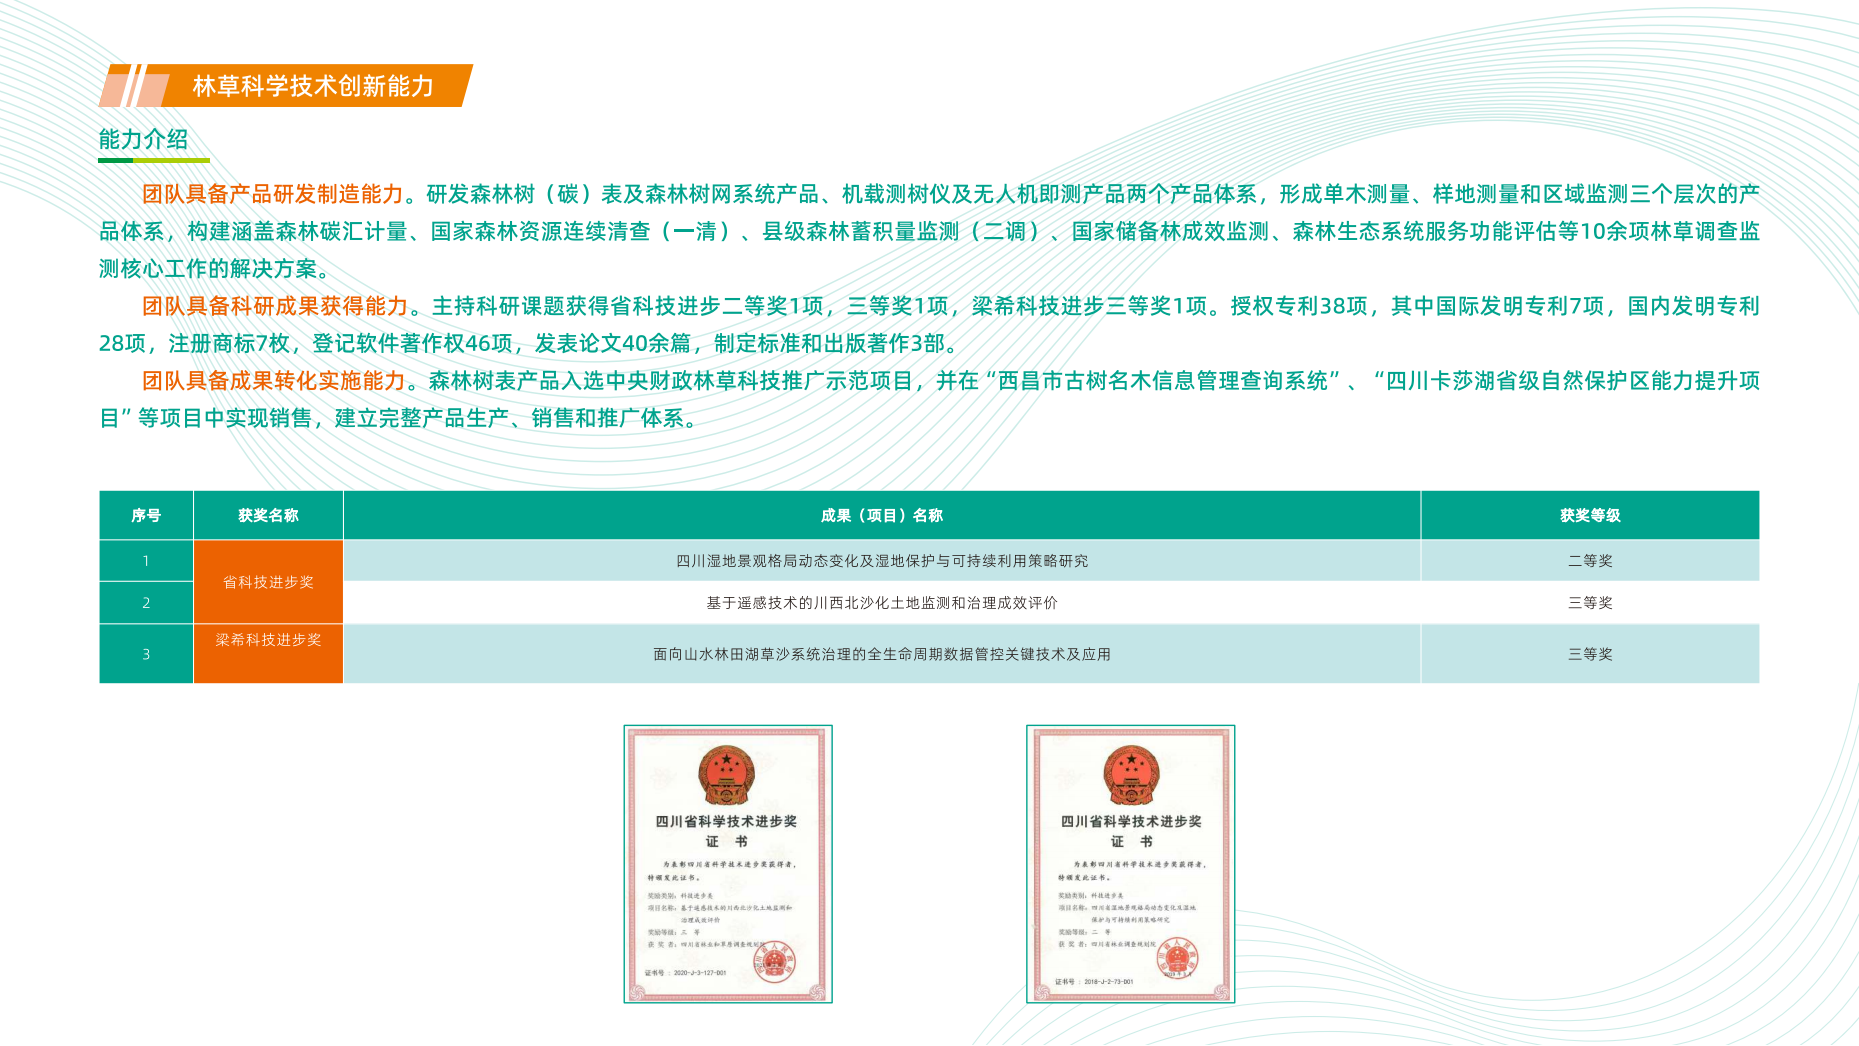Click the green underline beneath 能力介绍
Viewport: 1859px width, 1046px height.
(x=153, y=160)
